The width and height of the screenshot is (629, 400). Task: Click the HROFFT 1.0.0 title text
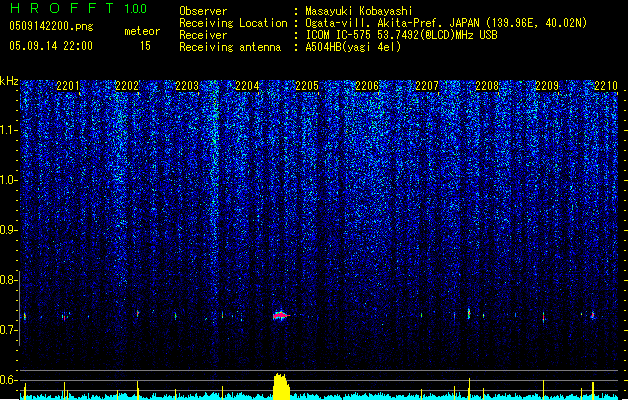(x=78, y=8)
